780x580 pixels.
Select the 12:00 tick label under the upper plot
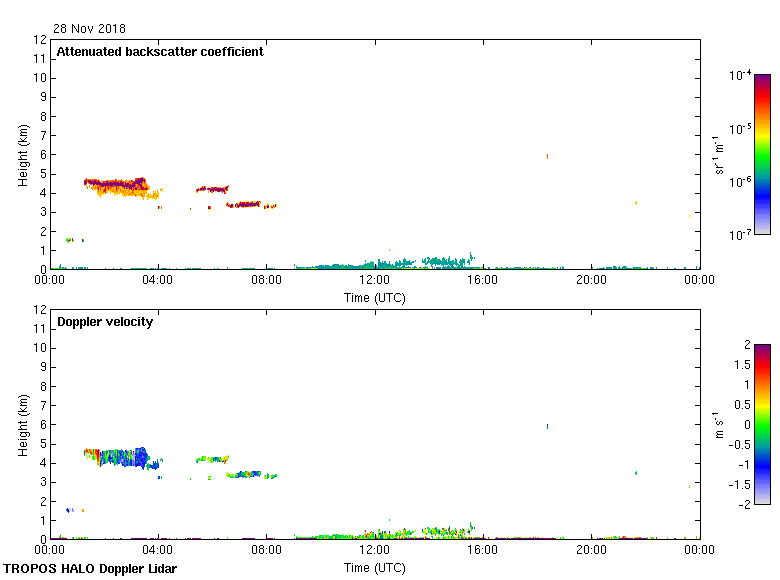click(375, 281)
